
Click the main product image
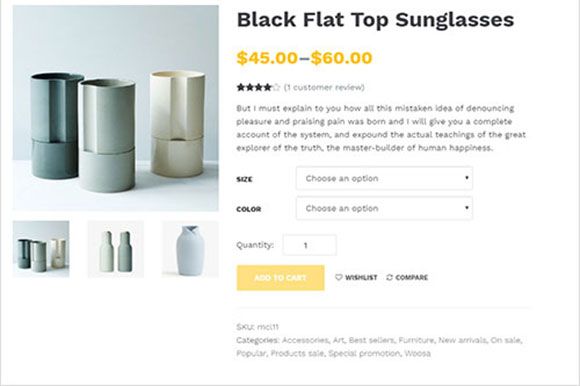coord(116,108)
